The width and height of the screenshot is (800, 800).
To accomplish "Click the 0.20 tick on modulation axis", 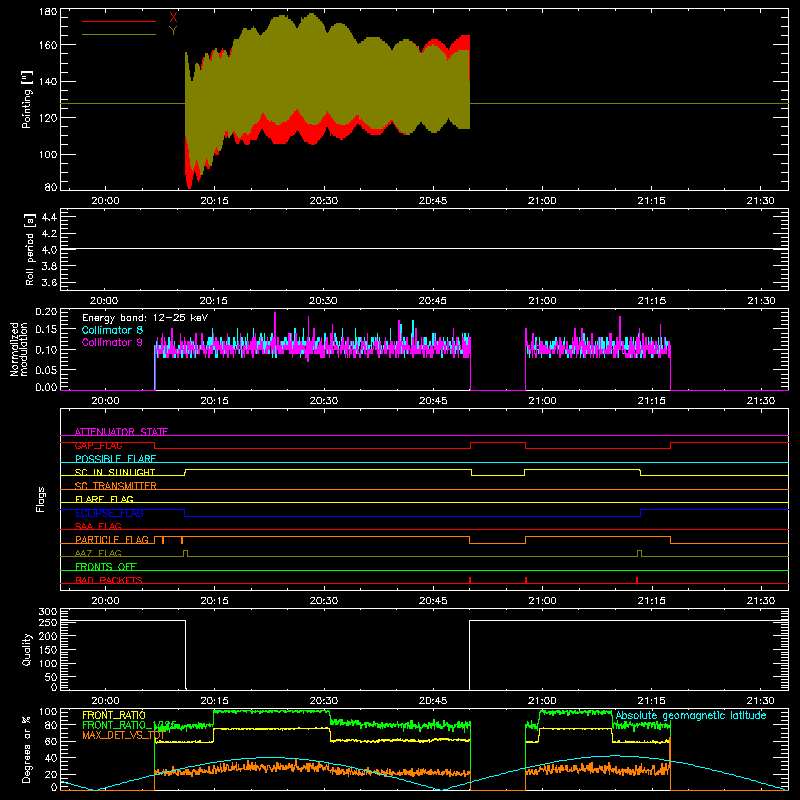I will click(x=46, y=312).
